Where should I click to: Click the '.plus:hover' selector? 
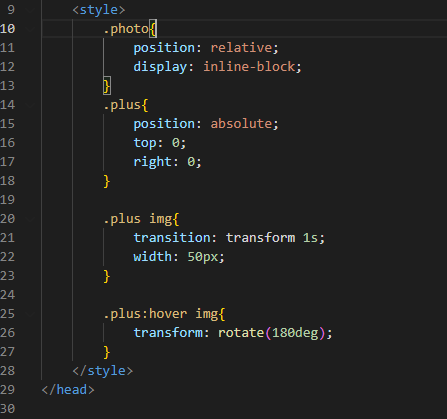pos(145,314)
